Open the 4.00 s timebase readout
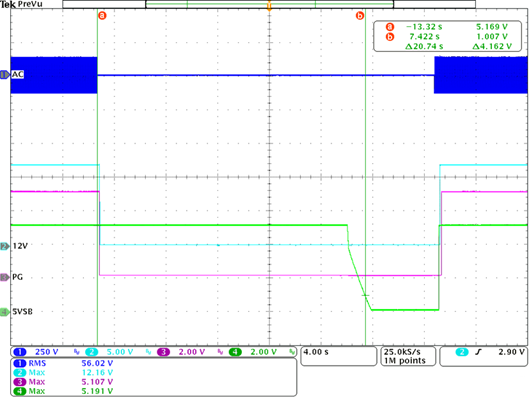 [338, 356]
